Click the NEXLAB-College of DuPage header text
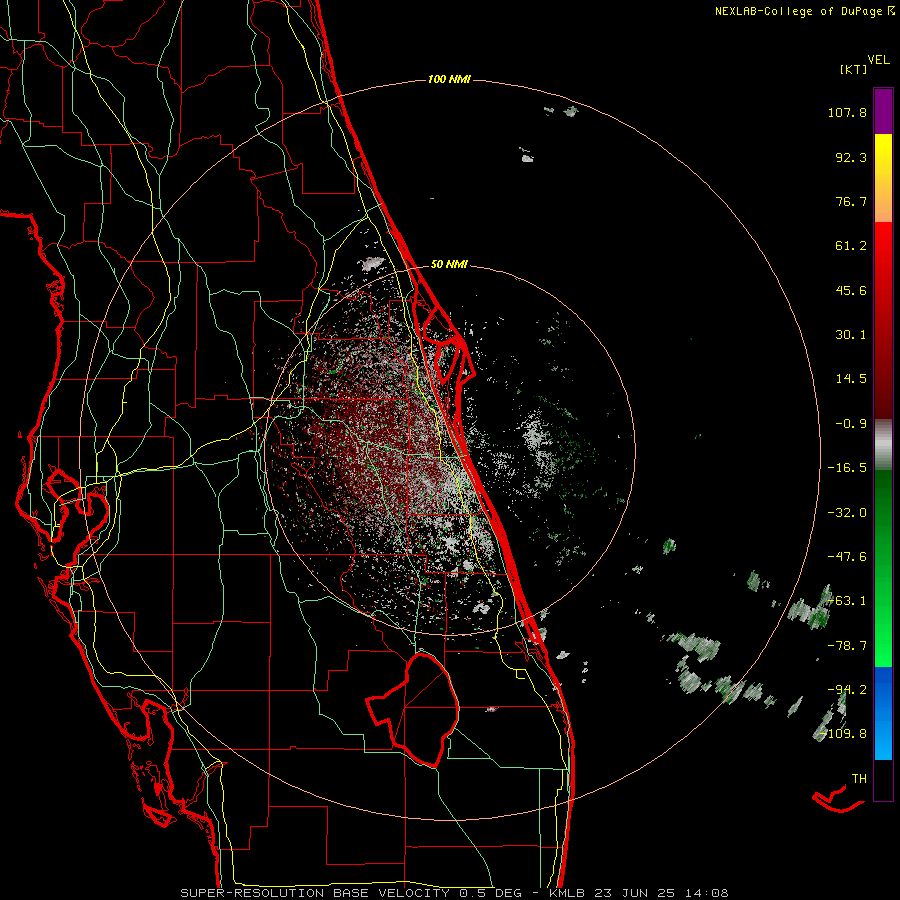The width and height of the screenshot is (900, 900). (x=799, y=11)
